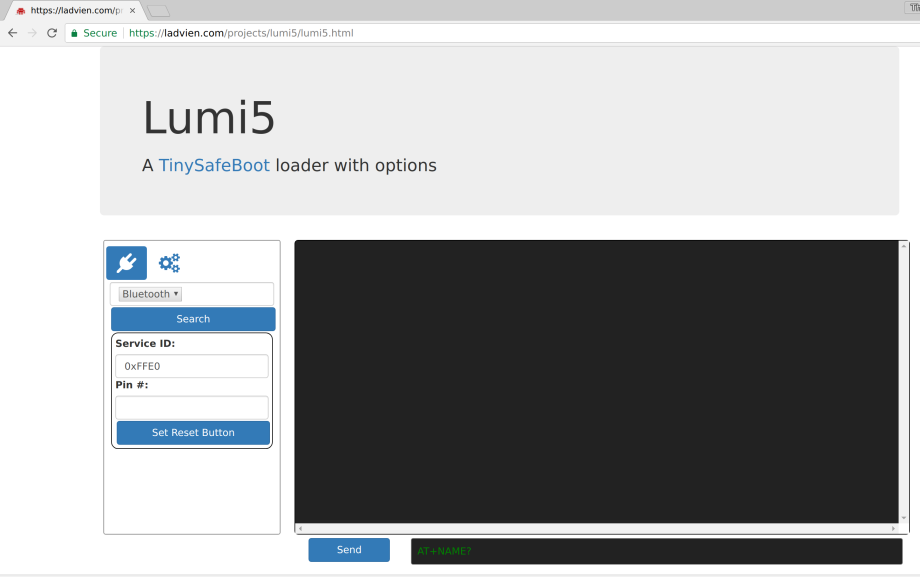This screenshot has width=920, height=577.
Task: Open a new browser tab
Action: pos(158,10)
